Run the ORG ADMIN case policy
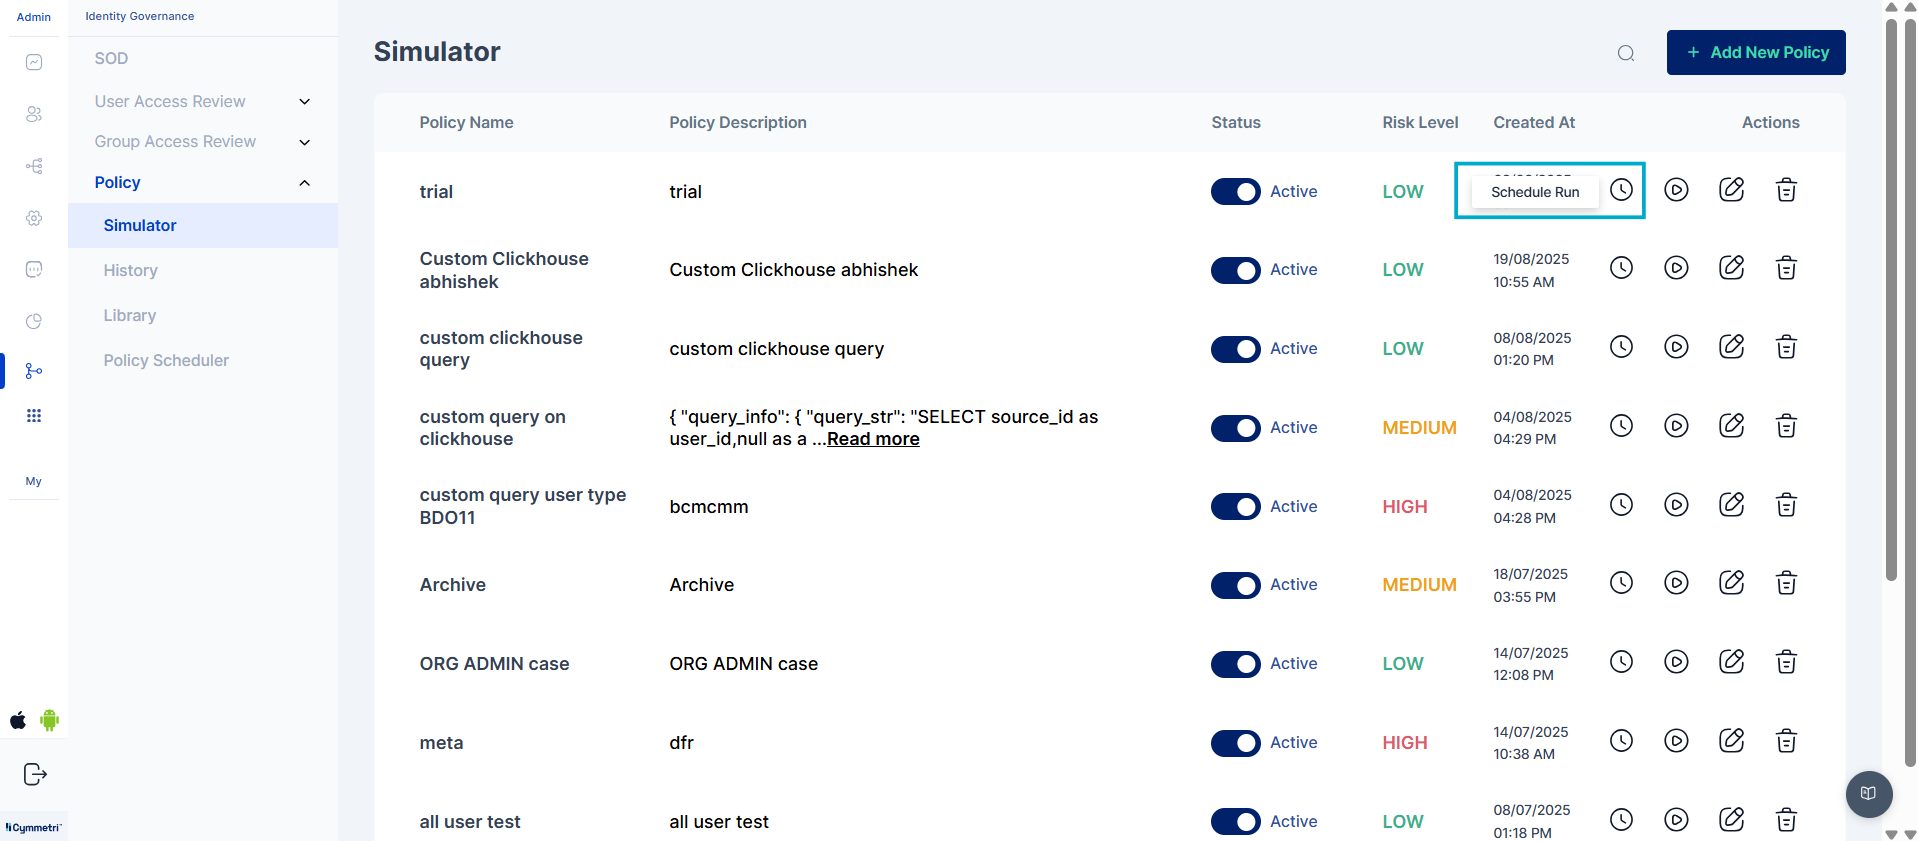This screenshot has width=1918, height=841. (1676, 662)
